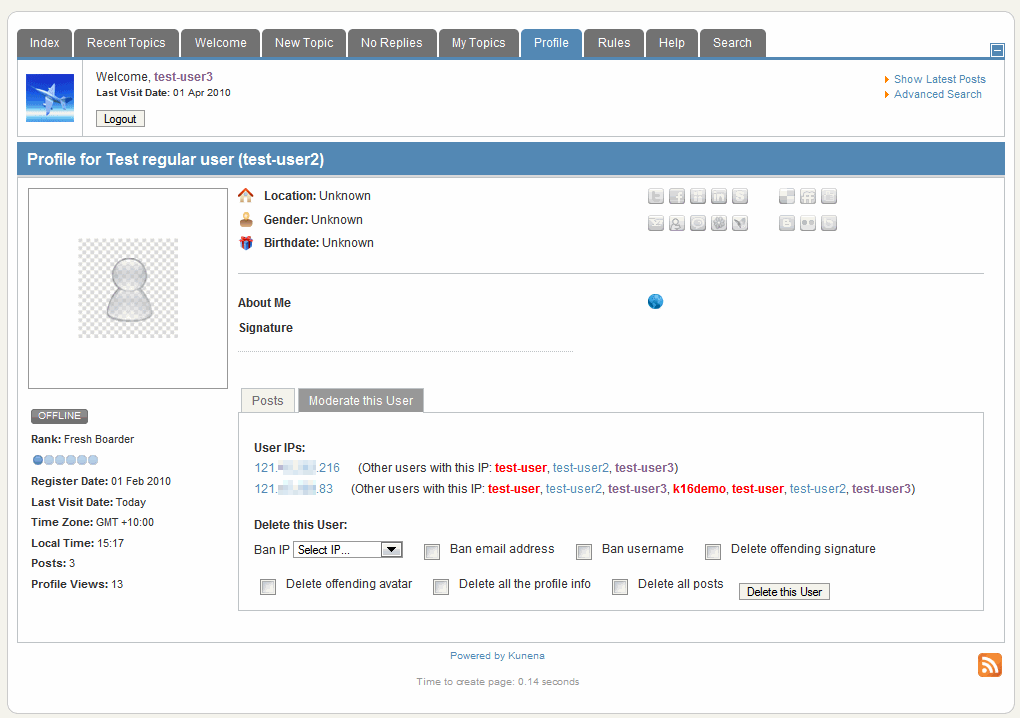Enable the Ban email address checkbox
Screen dimensions: 1020x718
432,552
